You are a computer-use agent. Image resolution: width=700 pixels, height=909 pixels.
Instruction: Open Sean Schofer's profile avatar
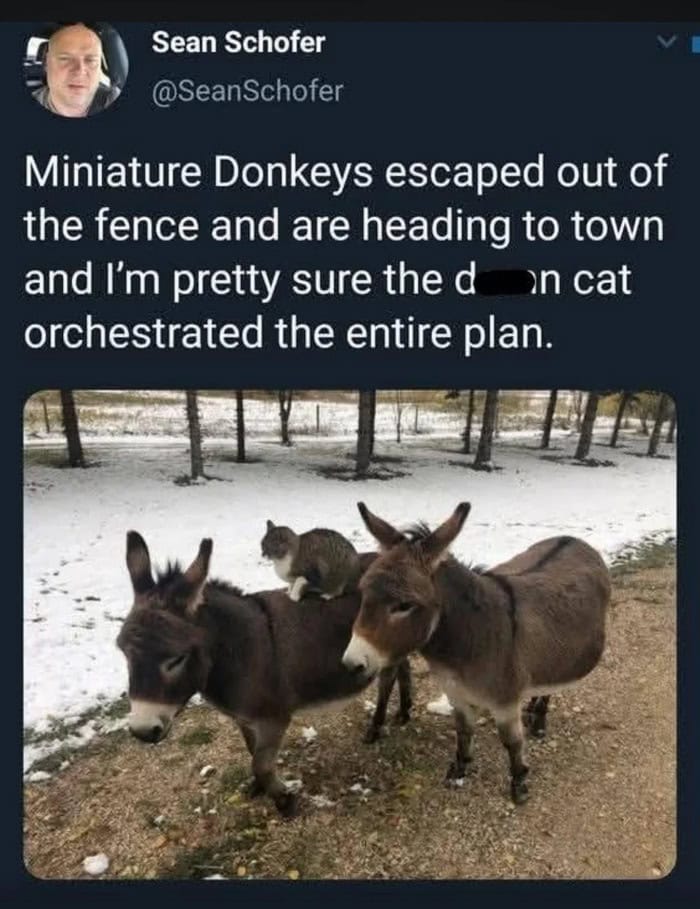point(76,70)
